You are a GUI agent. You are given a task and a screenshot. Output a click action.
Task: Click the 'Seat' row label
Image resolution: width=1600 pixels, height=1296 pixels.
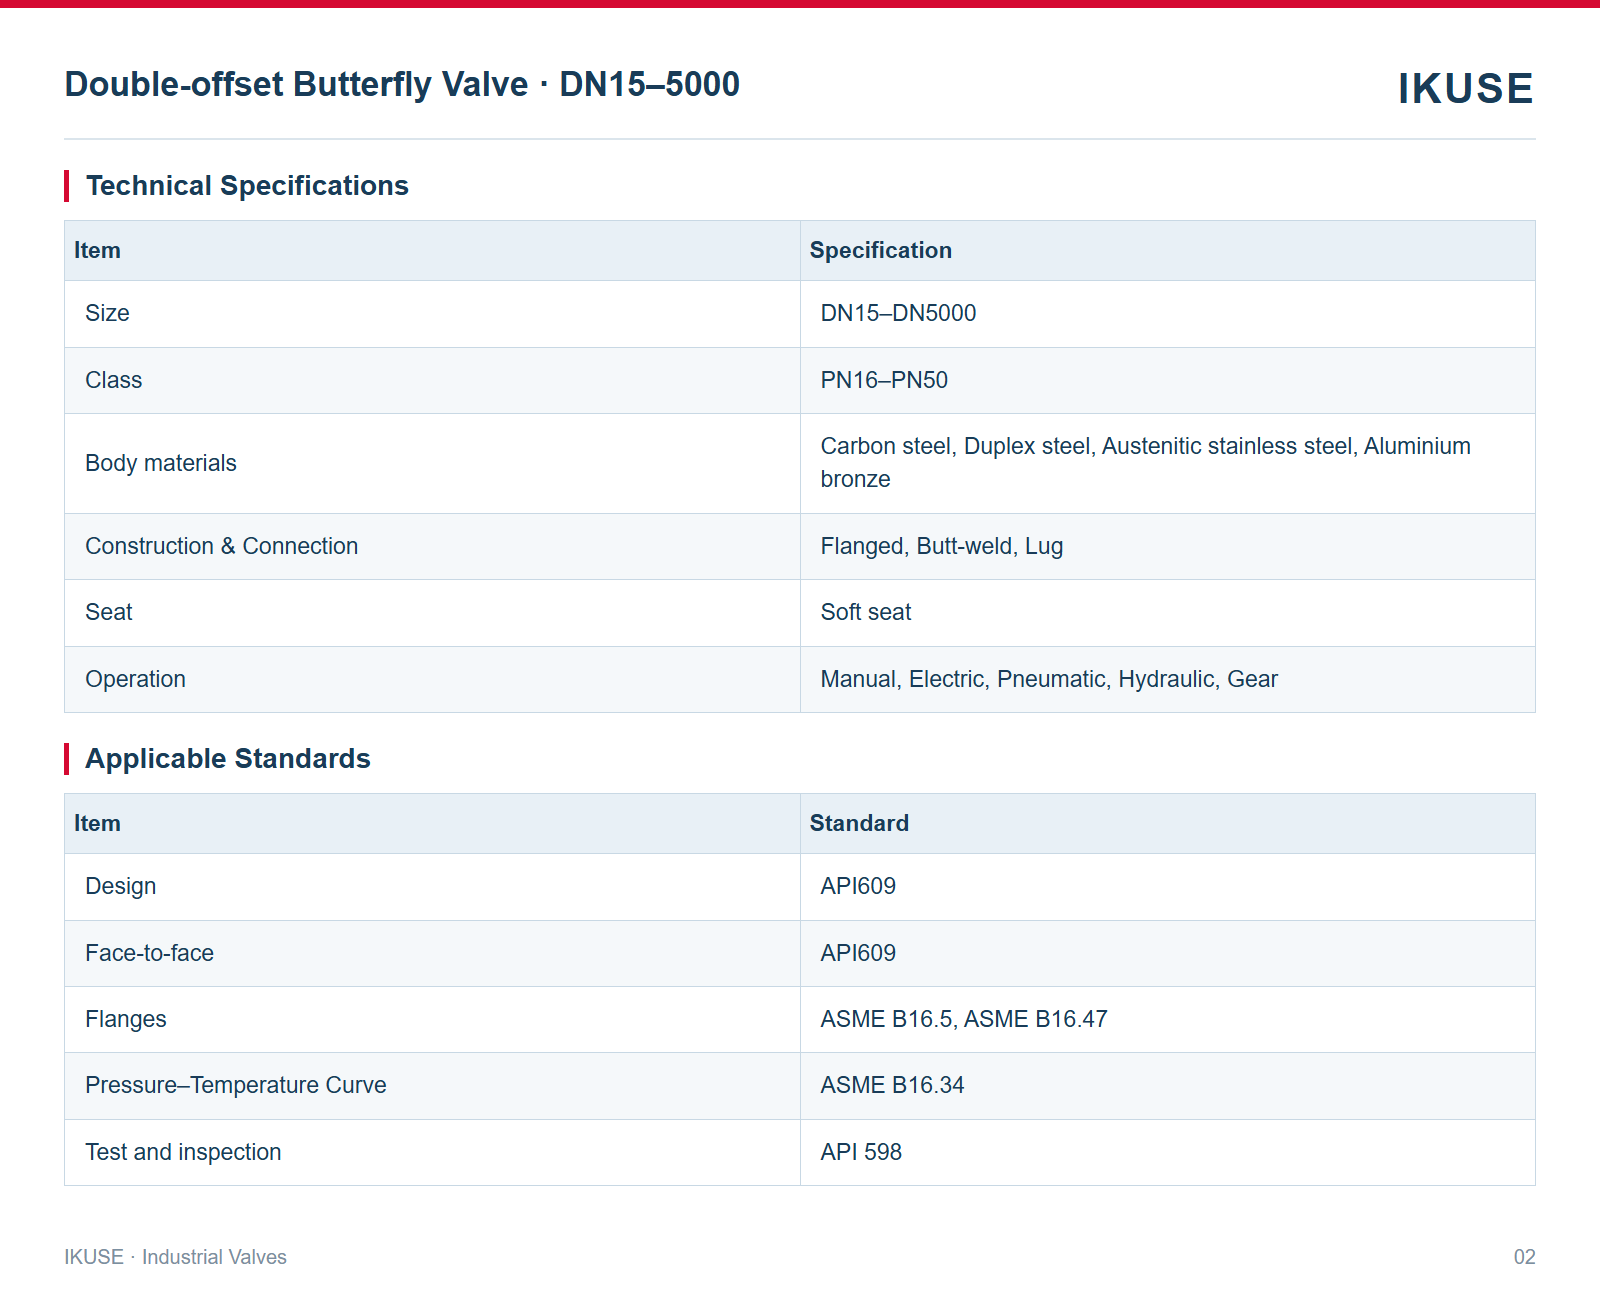click(x=108, y=612)
